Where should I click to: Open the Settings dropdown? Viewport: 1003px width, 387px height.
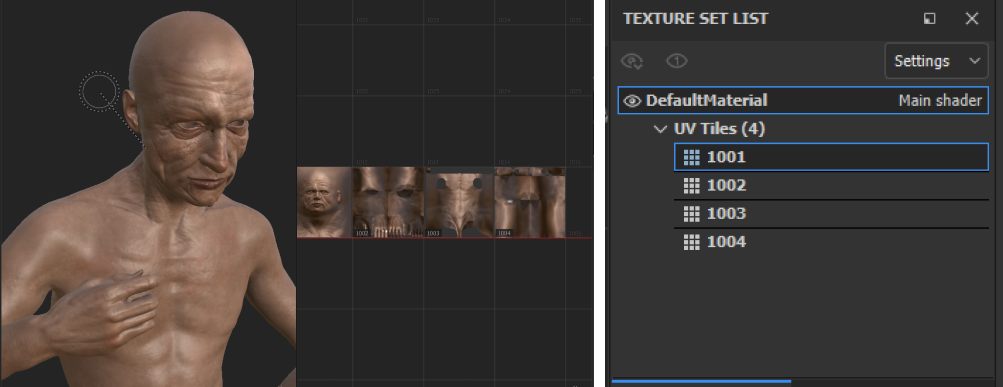tap(936, 61)
